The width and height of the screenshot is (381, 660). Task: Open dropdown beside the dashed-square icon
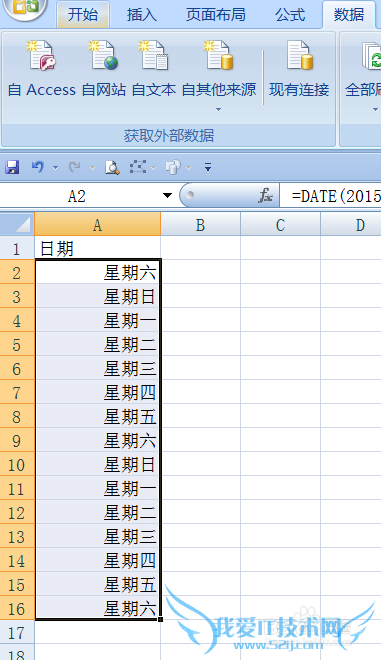(x=153, y=168)
